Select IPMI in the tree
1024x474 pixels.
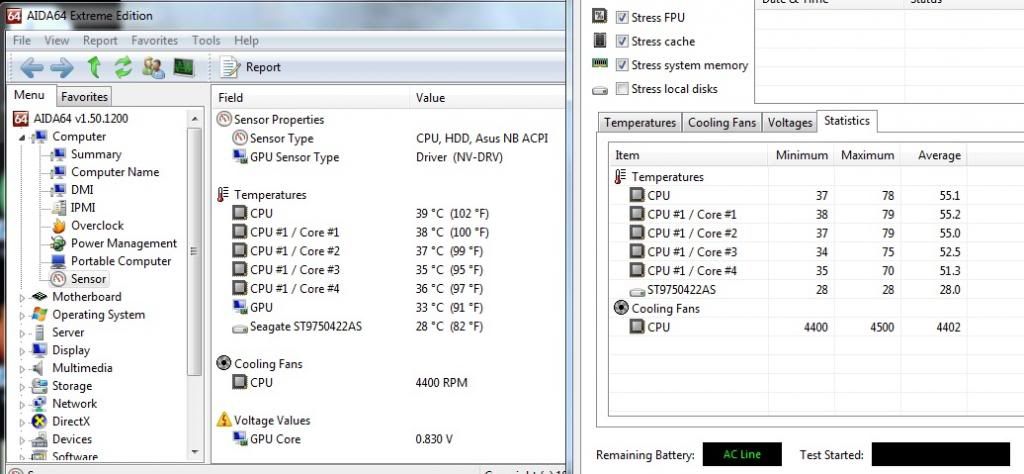tap(83, 208)
